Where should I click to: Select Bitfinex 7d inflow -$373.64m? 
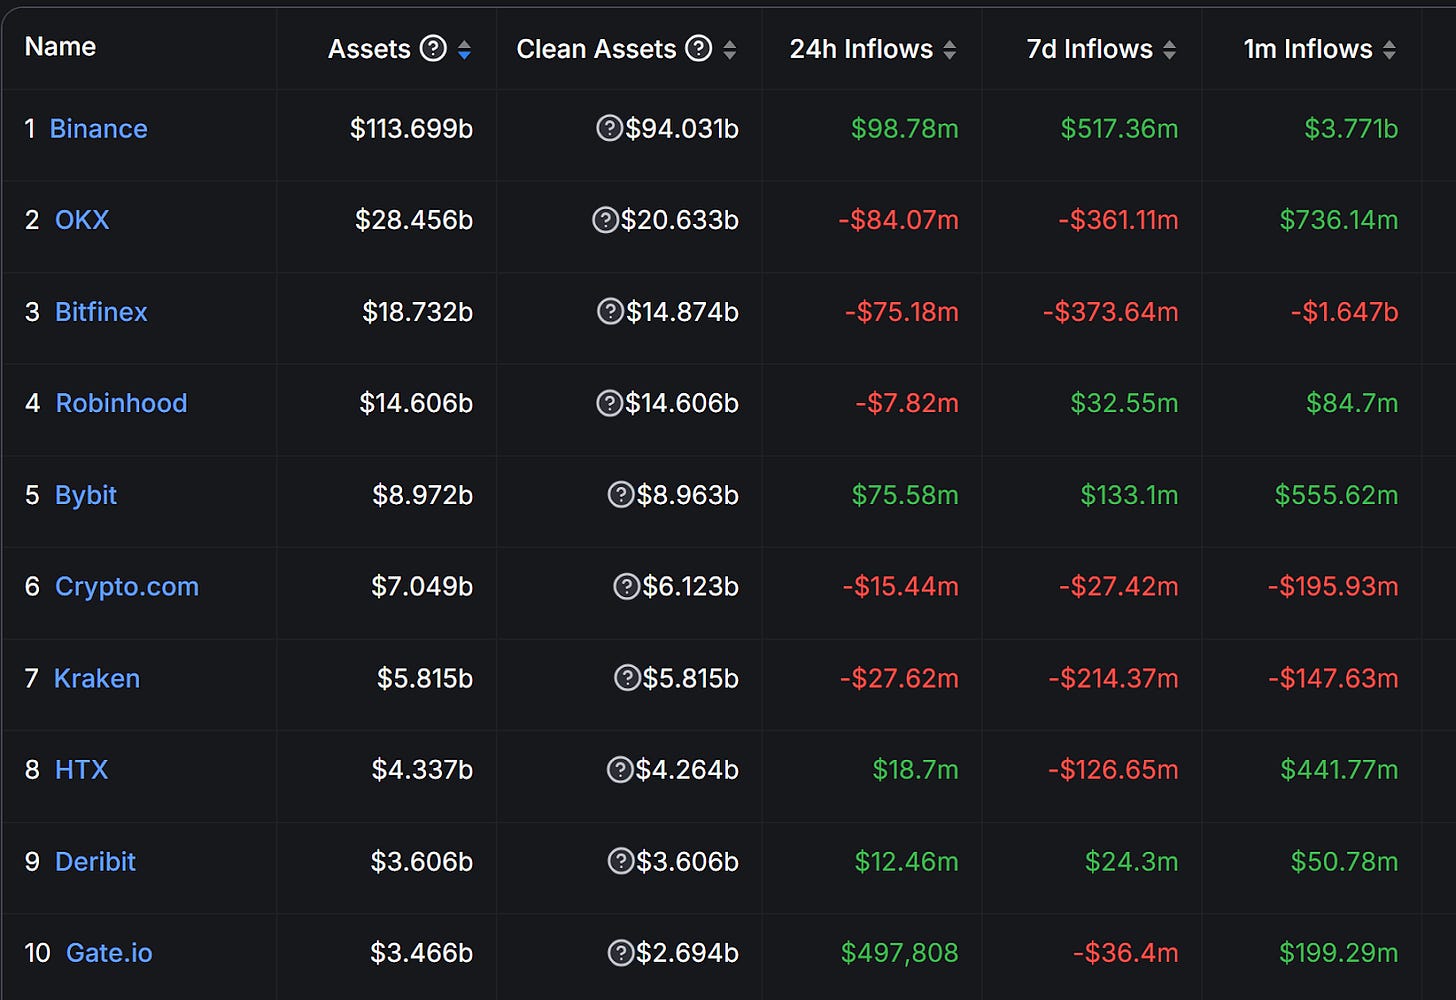pos(1111,312)
